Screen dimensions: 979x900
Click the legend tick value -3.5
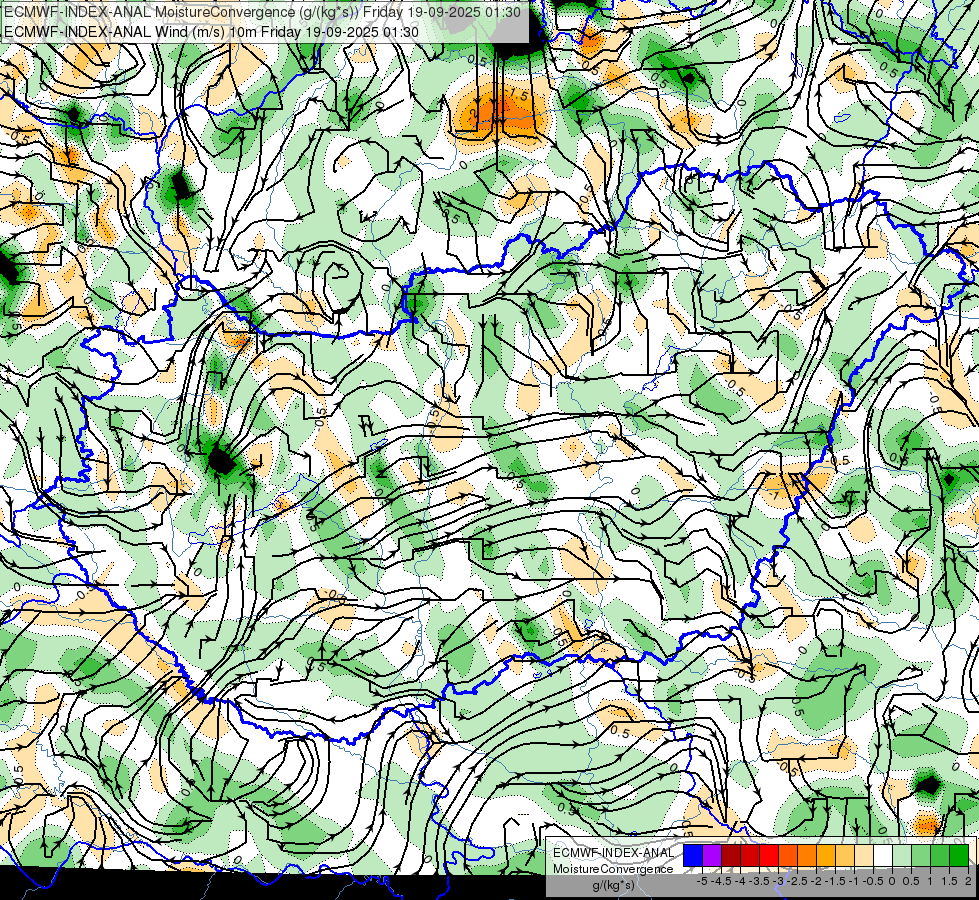pos(760,881)
